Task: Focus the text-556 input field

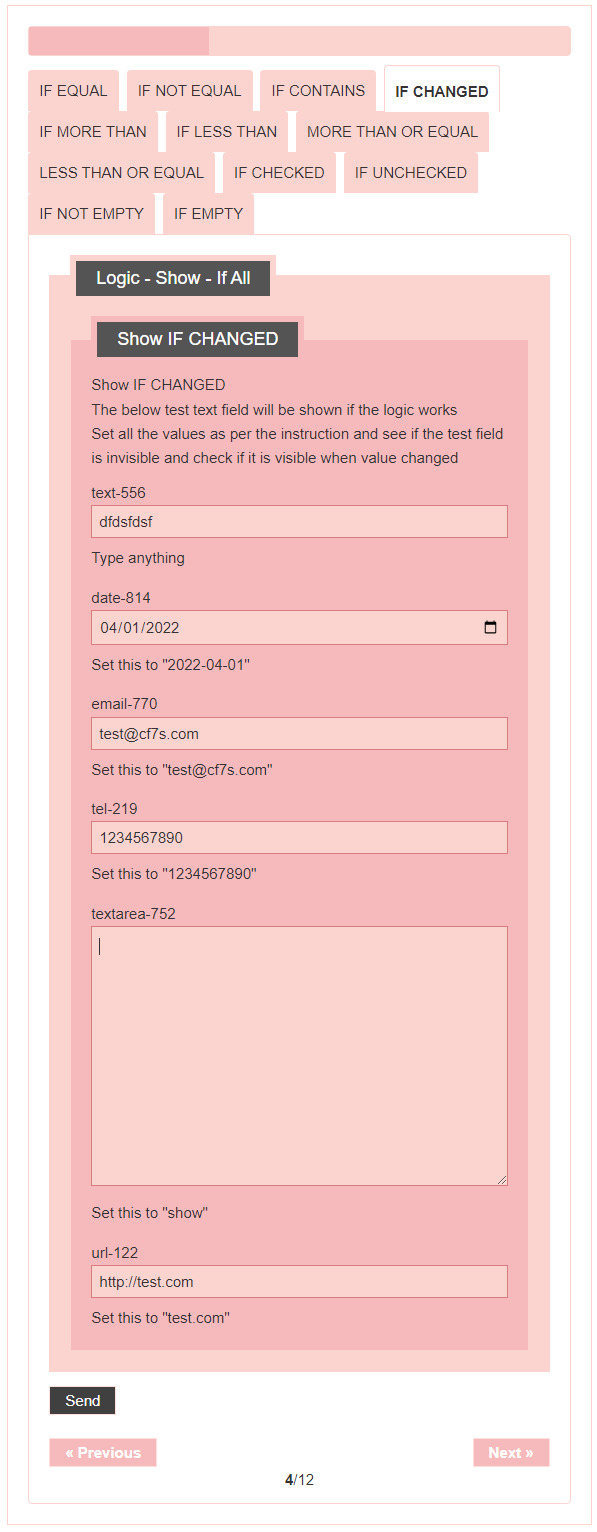Action: (x=299, y=521)
